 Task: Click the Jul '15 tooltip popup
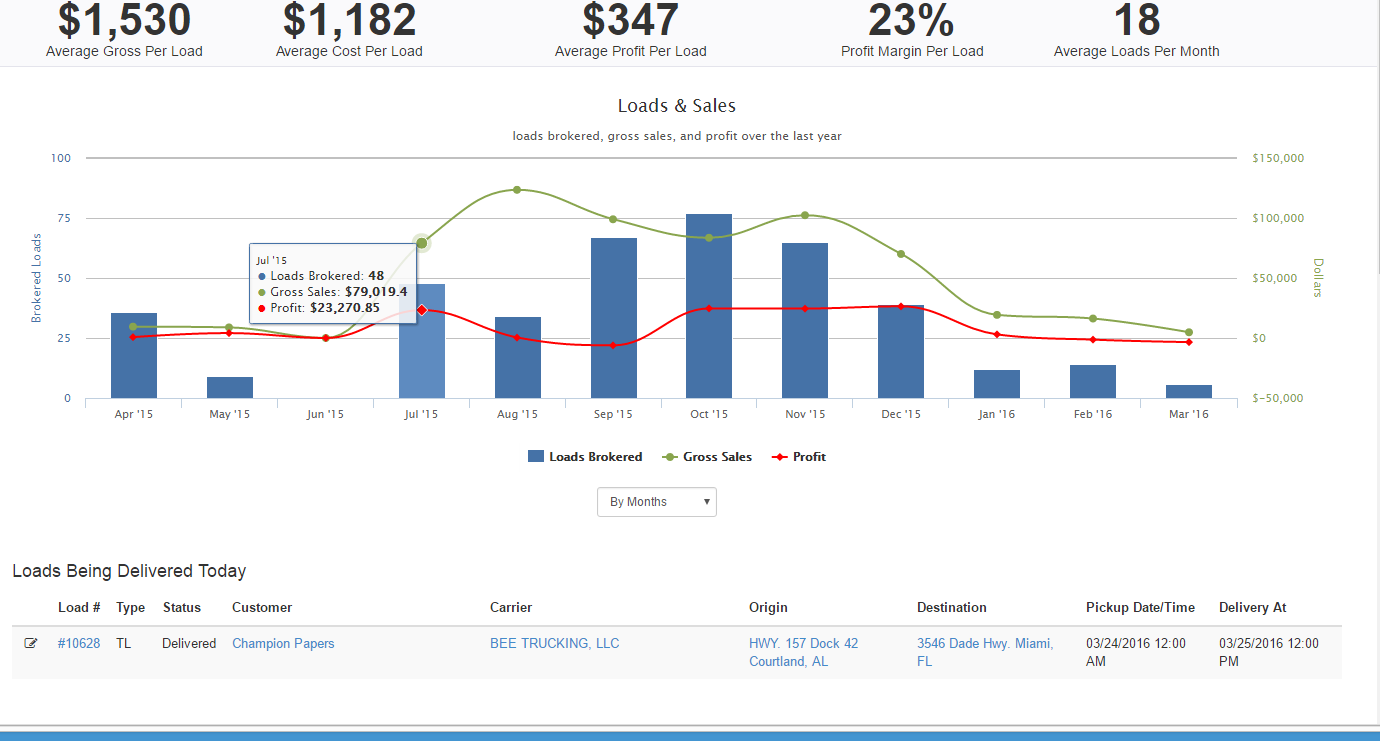(333, 283)
